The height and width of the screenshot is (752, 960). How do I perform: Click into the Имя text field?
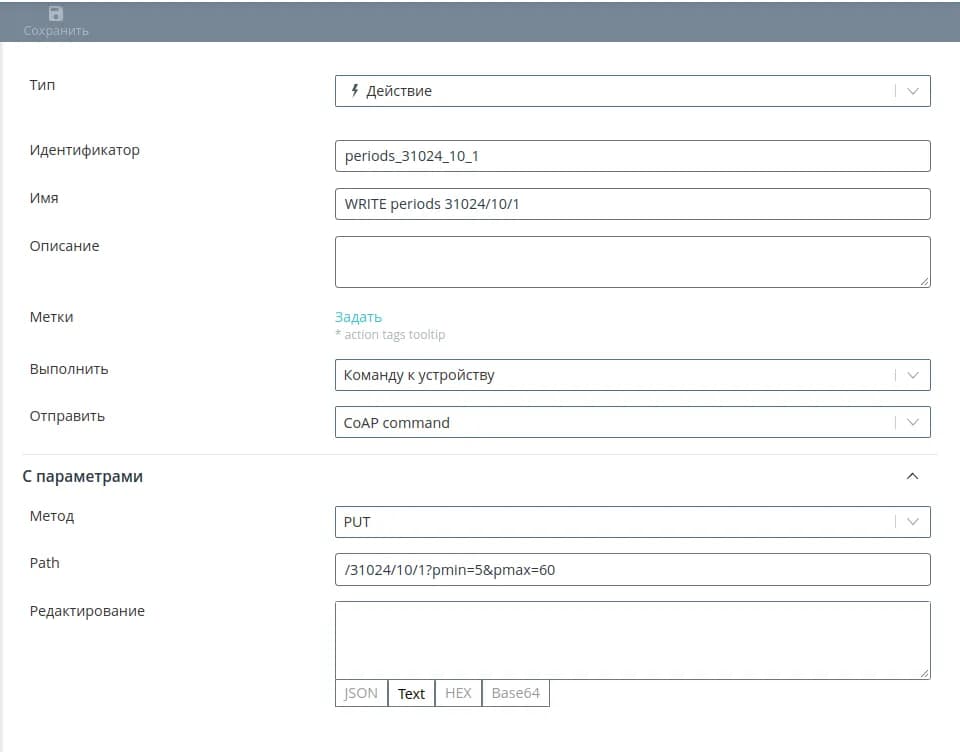[632, 204]
